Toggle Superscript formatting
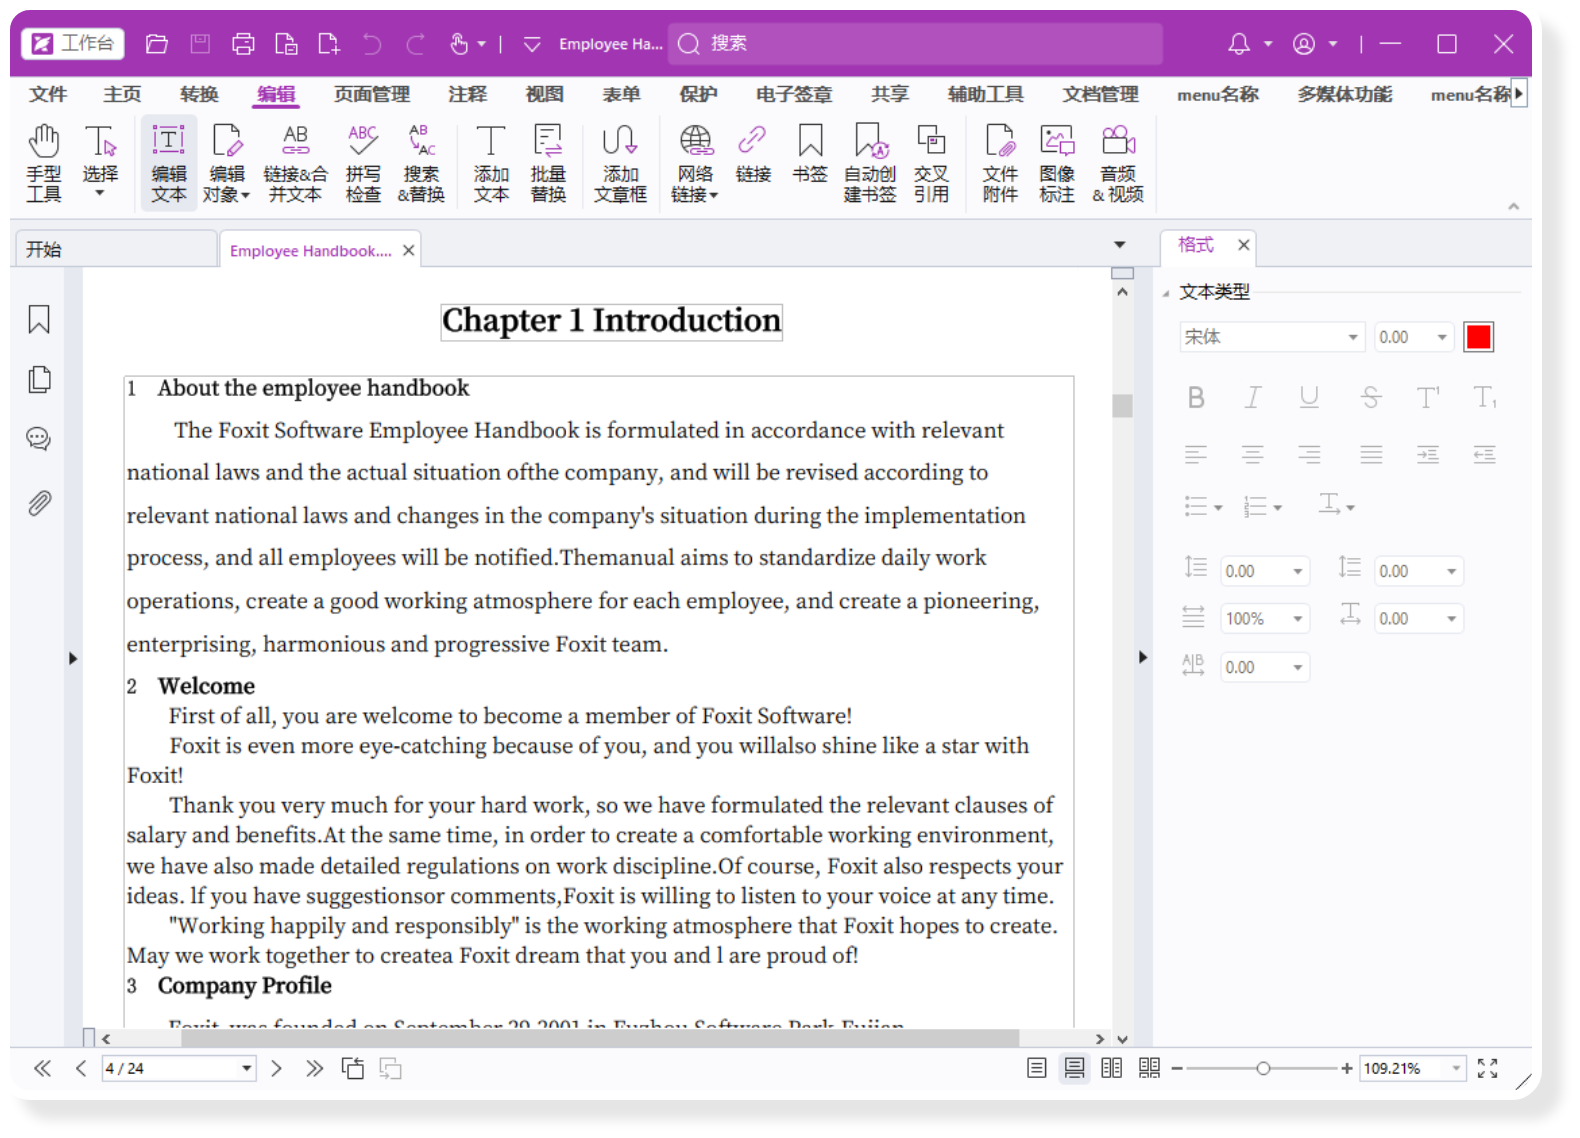 [1428, 398]
